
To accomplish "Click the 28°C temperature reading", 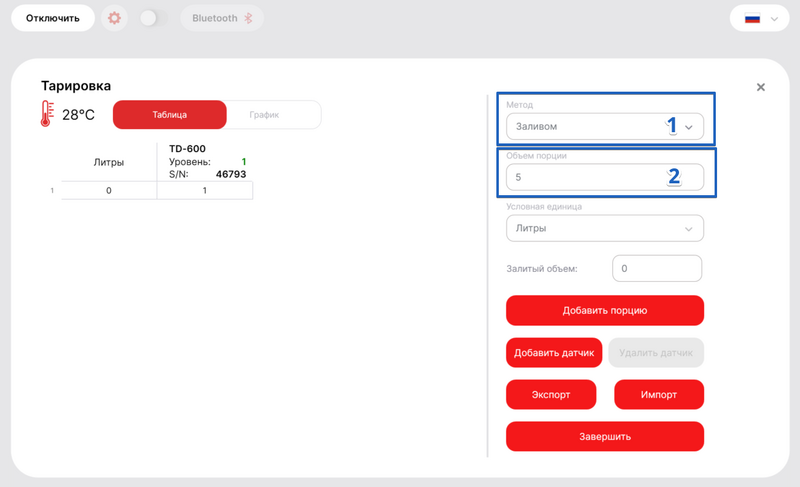I will click(79, 115).
